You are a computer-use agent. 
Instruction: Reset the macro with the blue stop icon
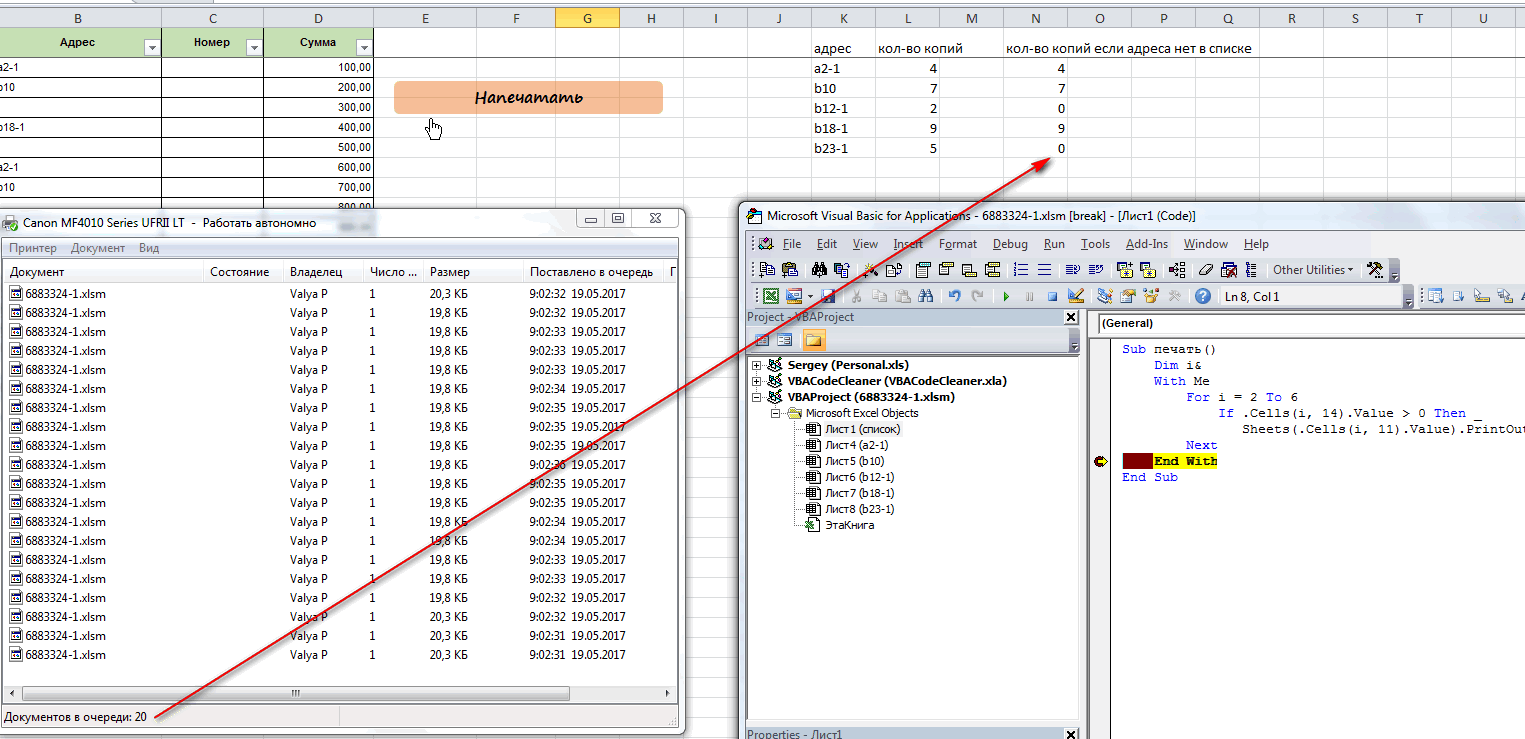(x=1052, y=296)
